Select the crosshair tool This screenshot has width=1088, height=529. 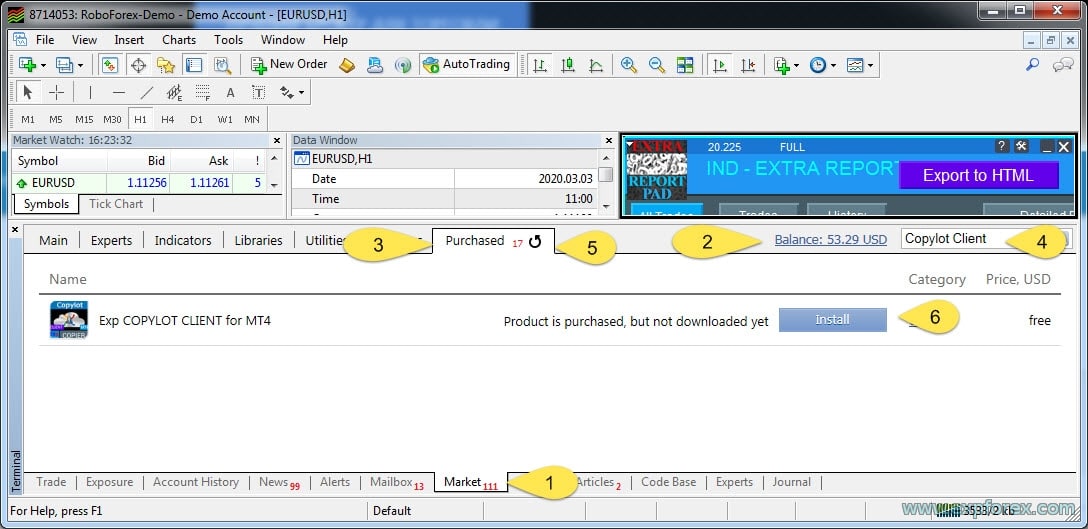56,92
